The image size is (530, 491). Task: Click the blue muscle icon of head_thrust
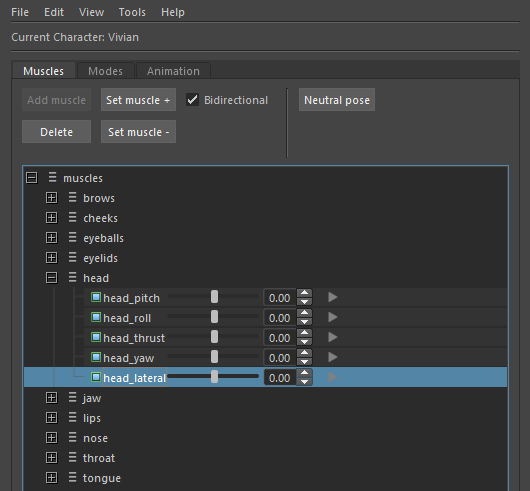[96, 337]
